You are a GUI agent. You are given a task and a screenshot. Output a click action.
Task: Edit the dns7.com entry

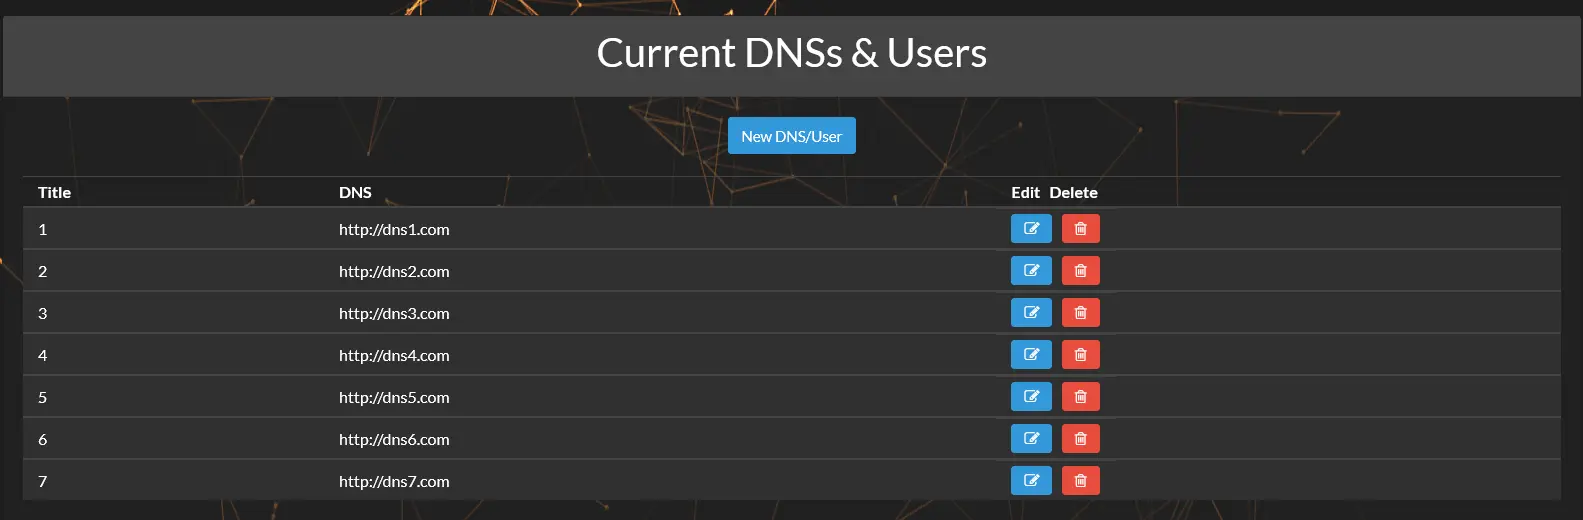(1031, 481)
